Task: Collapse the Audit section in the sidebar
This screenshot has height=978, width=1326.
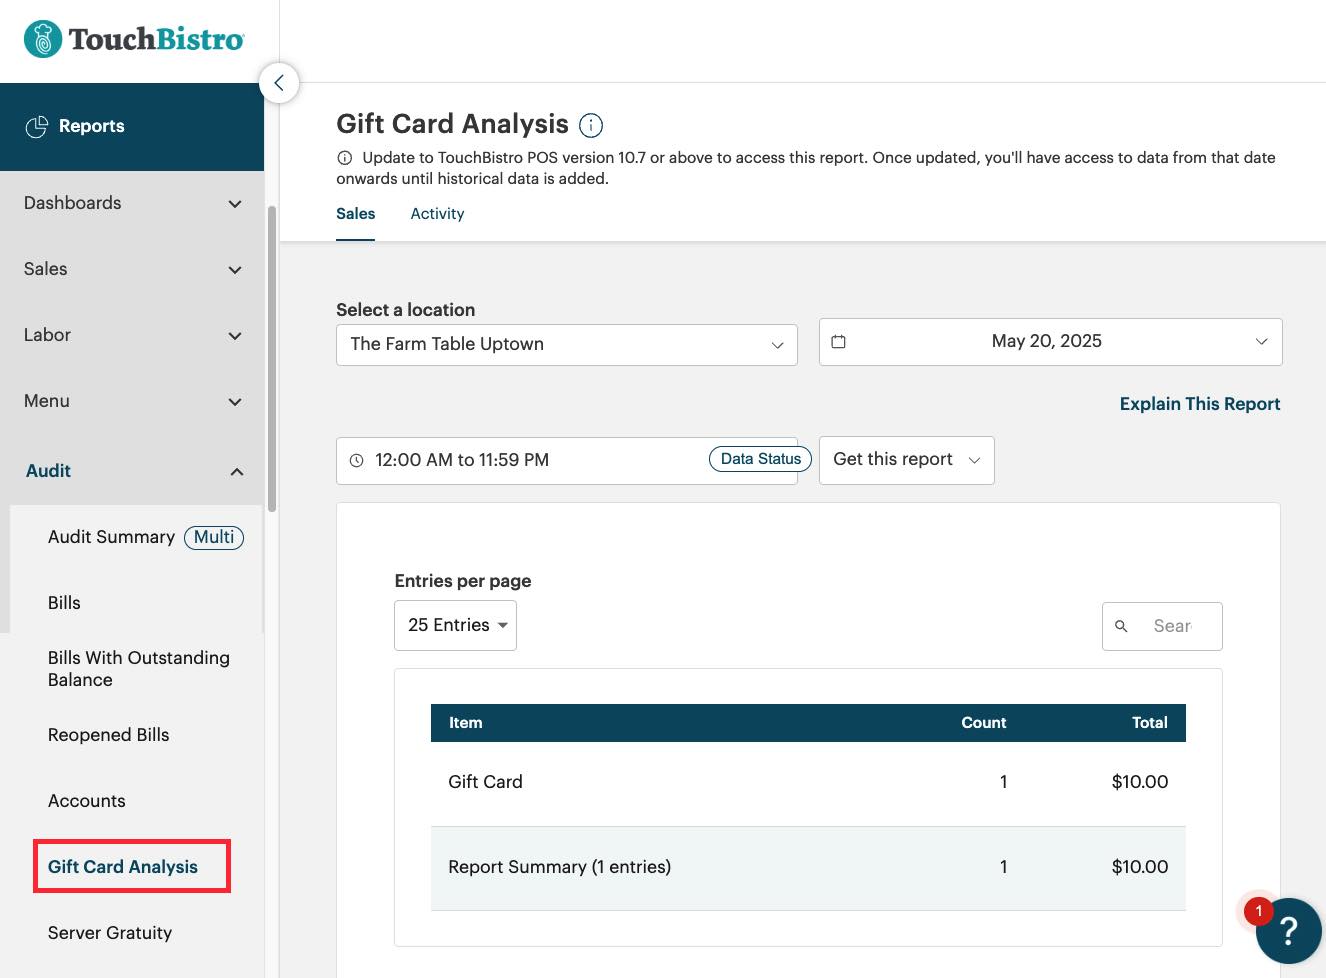Action: pos(236,471)
